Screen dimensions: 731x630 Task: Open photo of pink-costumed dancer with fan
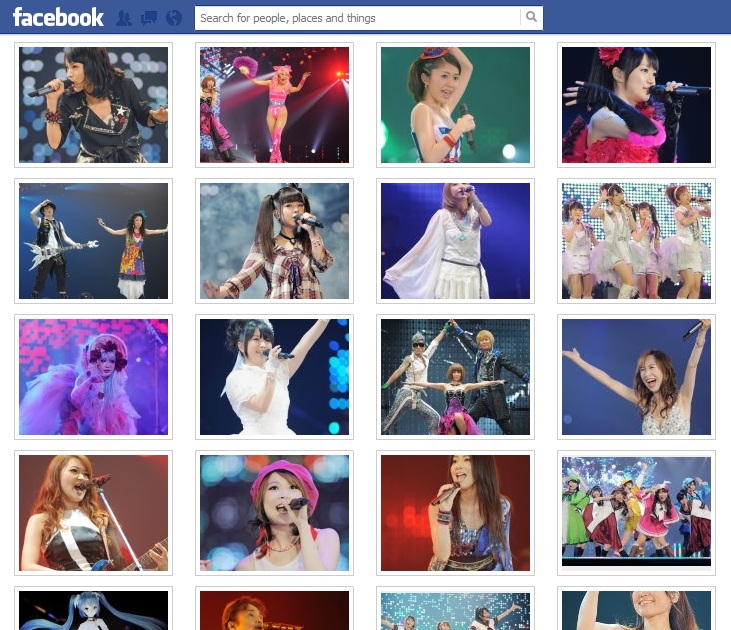pyautogui.click(x=274, y=105)
